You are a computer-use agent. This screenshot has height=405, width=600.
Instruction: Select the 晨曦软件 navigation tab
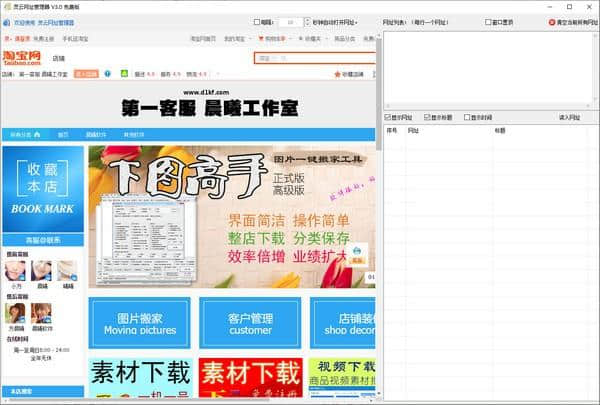(x=95, y=133)
